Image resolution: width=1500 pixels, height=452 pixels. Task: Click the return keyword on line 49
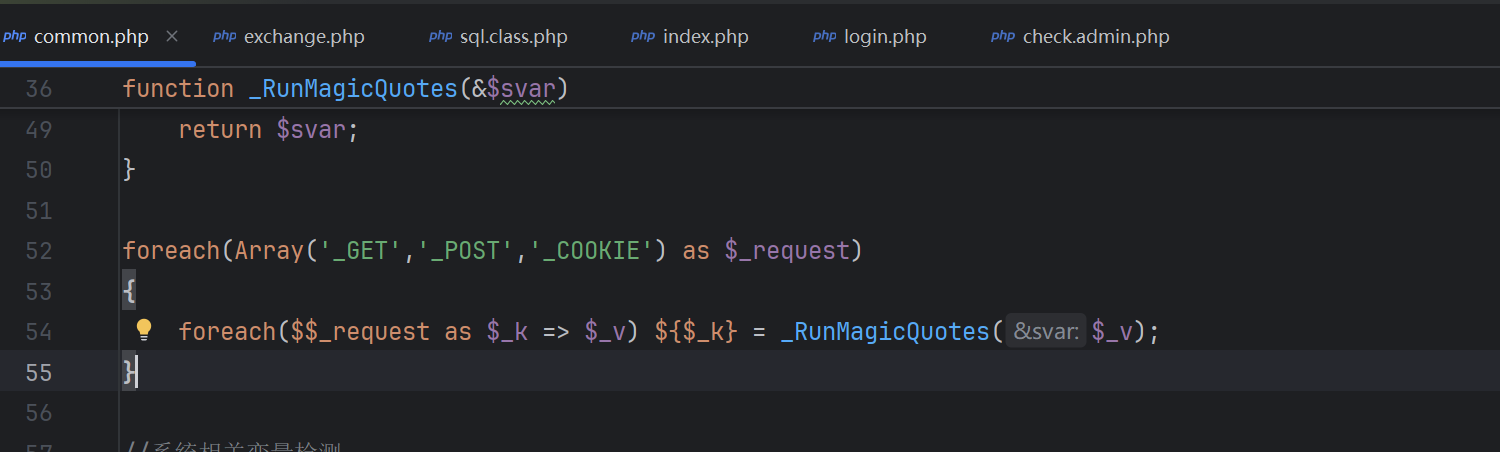pos(220,130)
